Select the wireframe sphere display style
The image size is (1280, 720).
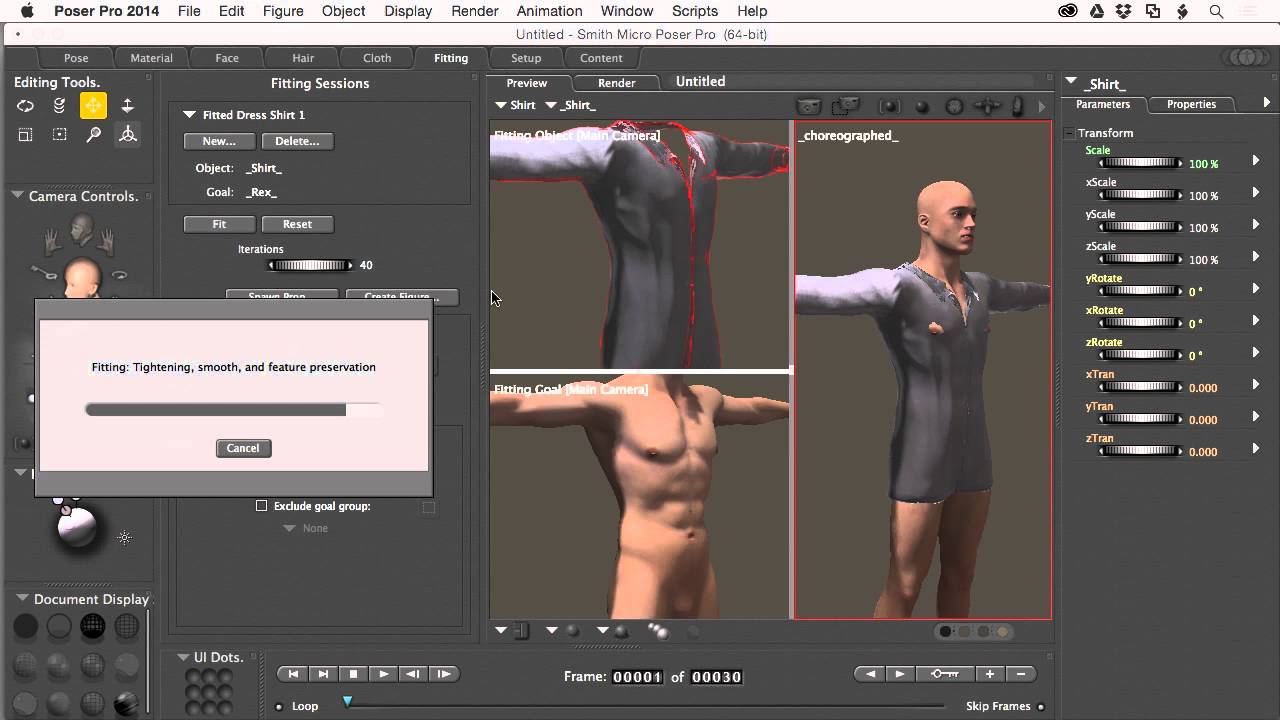(93, 627)
